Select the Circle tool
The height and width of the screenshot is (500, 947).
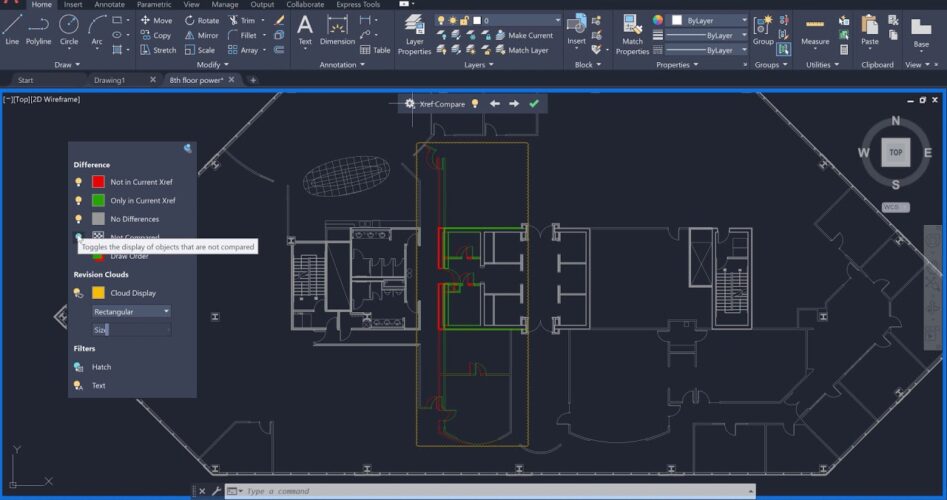point(69,30)
